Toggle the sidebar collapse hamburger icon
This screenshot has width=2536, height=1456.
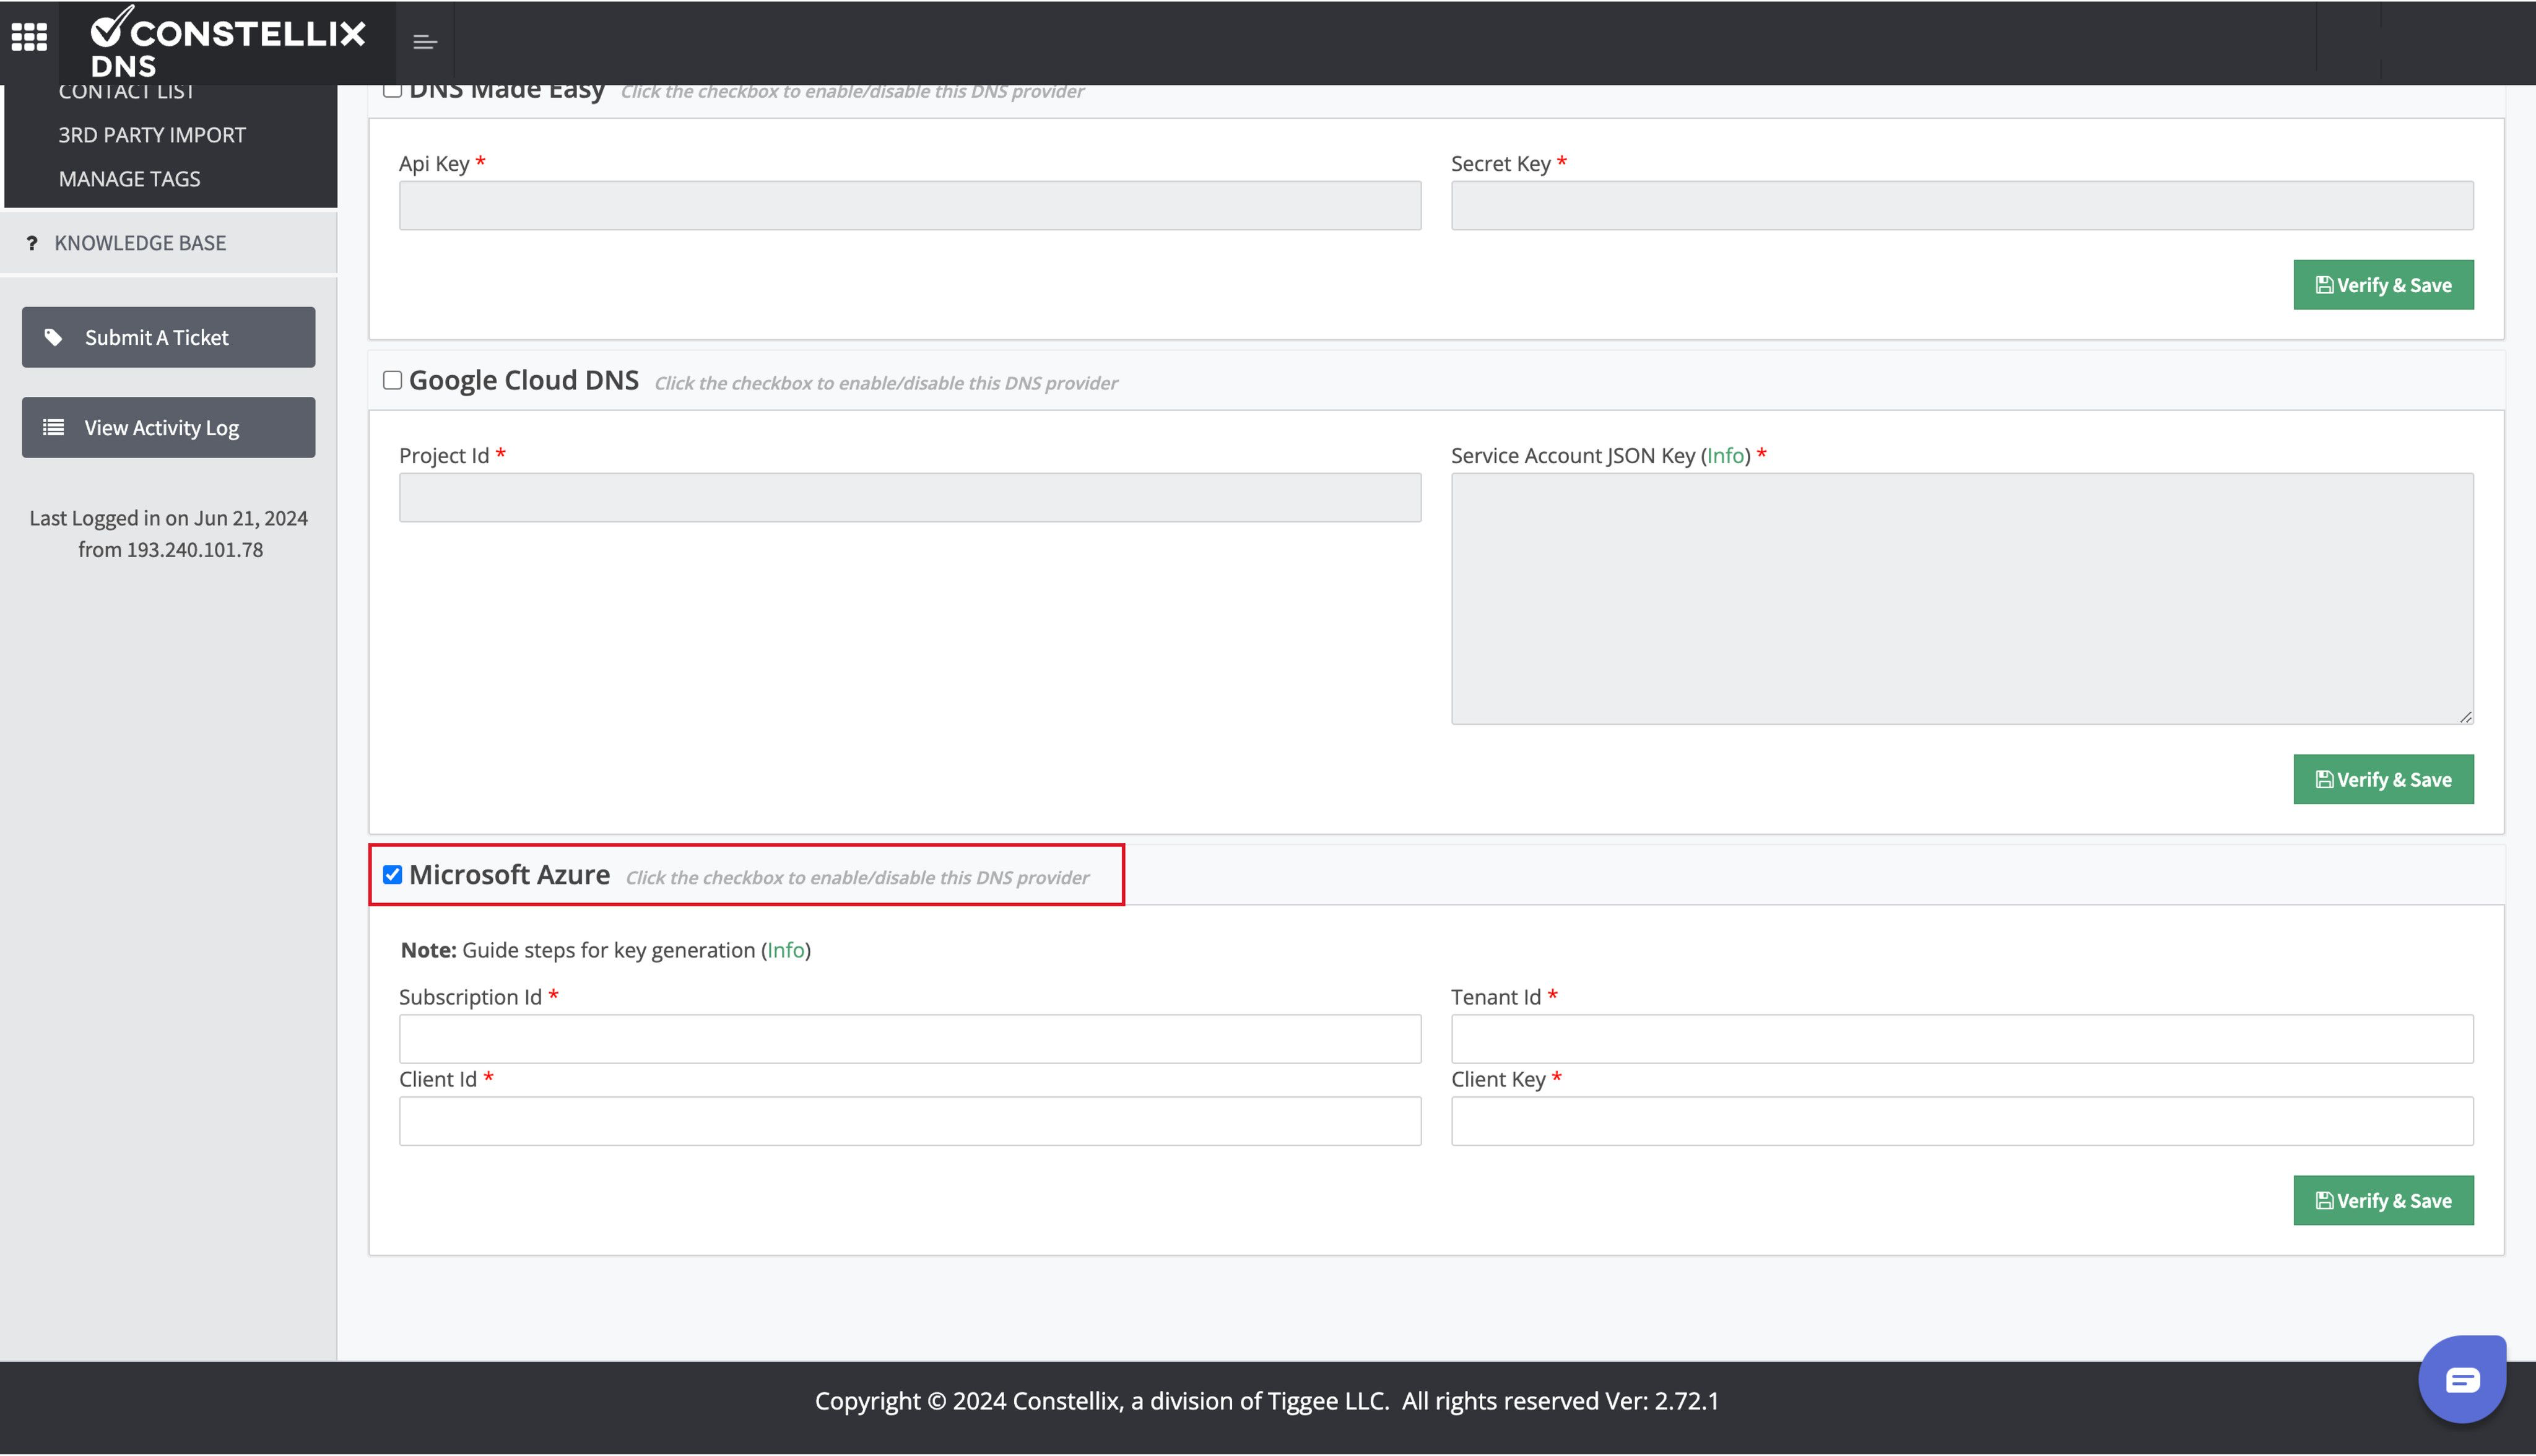click(x=425, y=42)
